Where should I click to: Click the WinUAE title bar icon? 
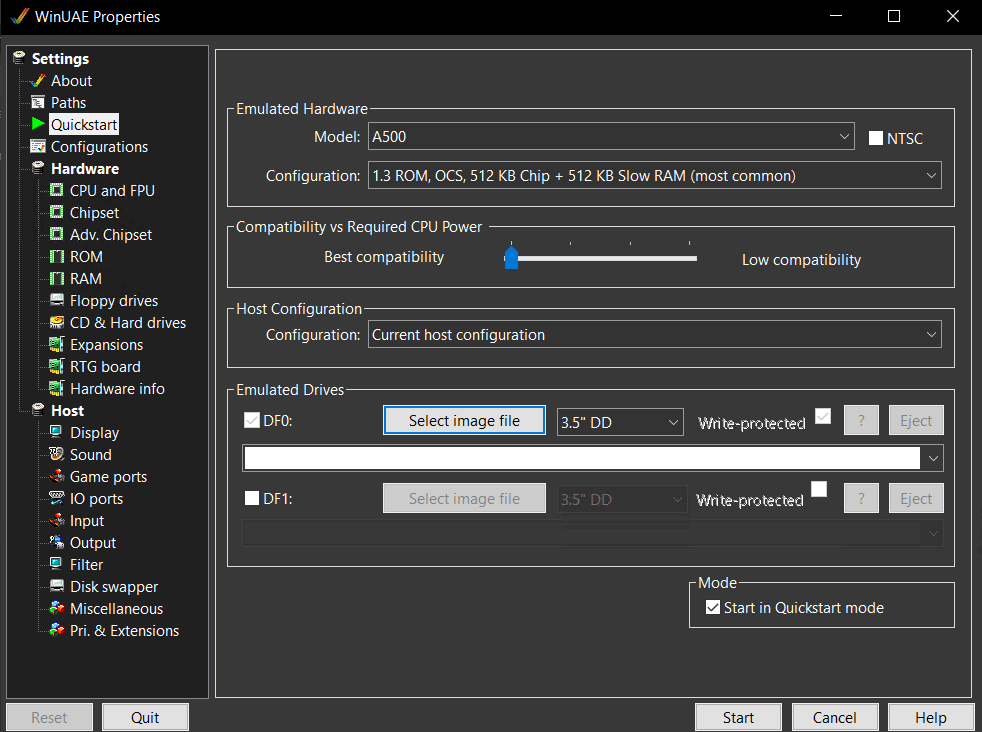click(19, 16)
